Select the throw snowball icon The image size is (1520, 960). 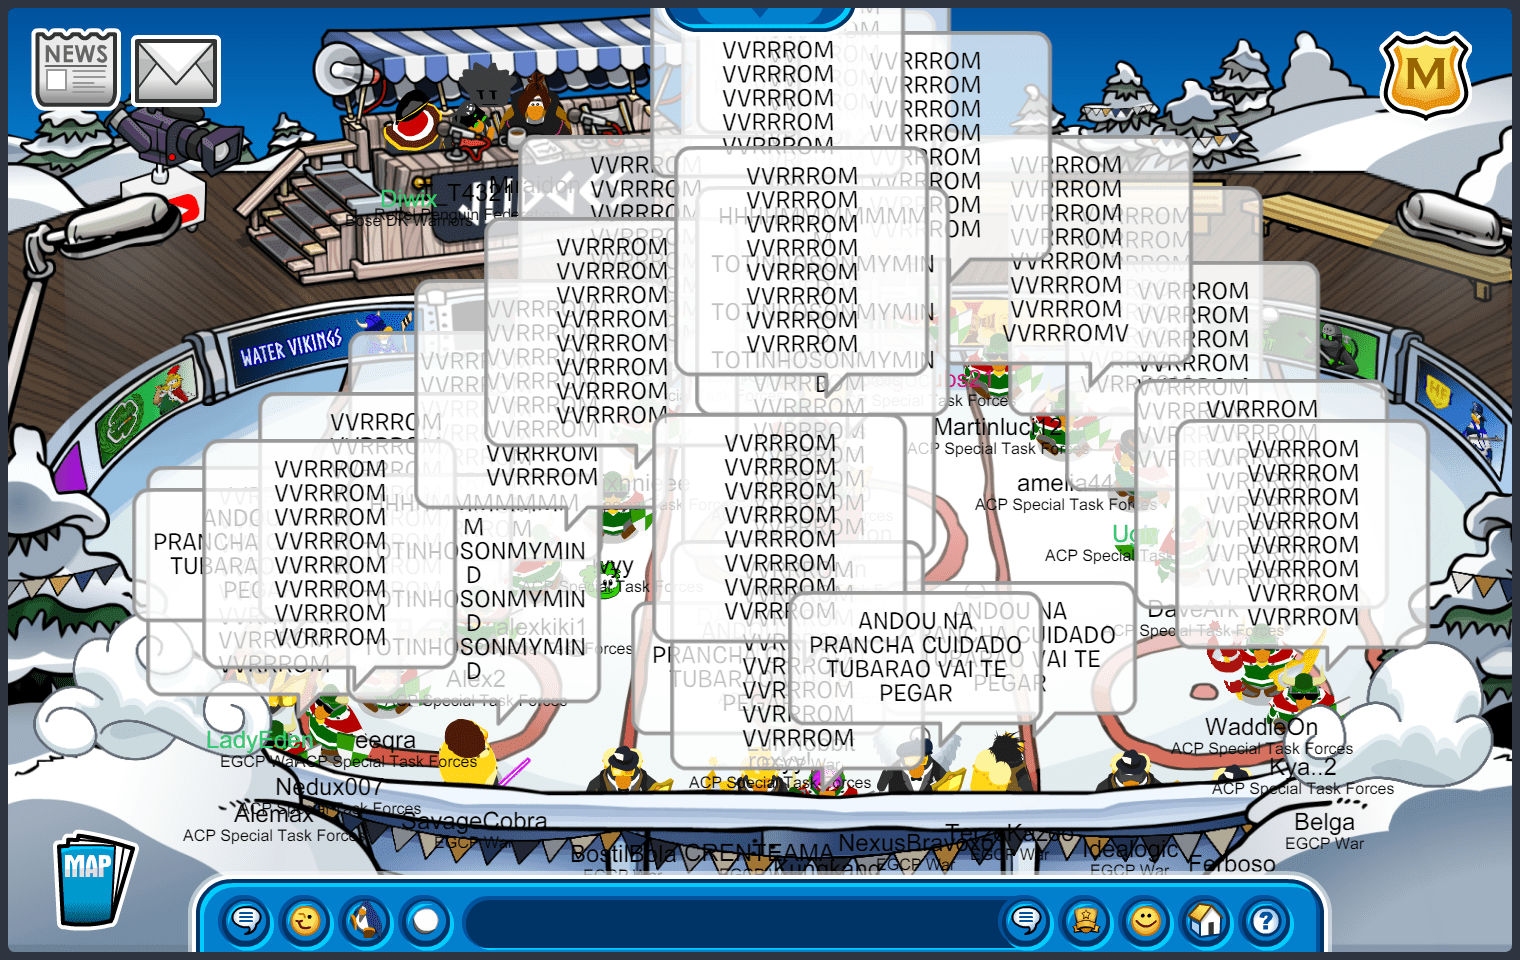[x=426, y=920]
